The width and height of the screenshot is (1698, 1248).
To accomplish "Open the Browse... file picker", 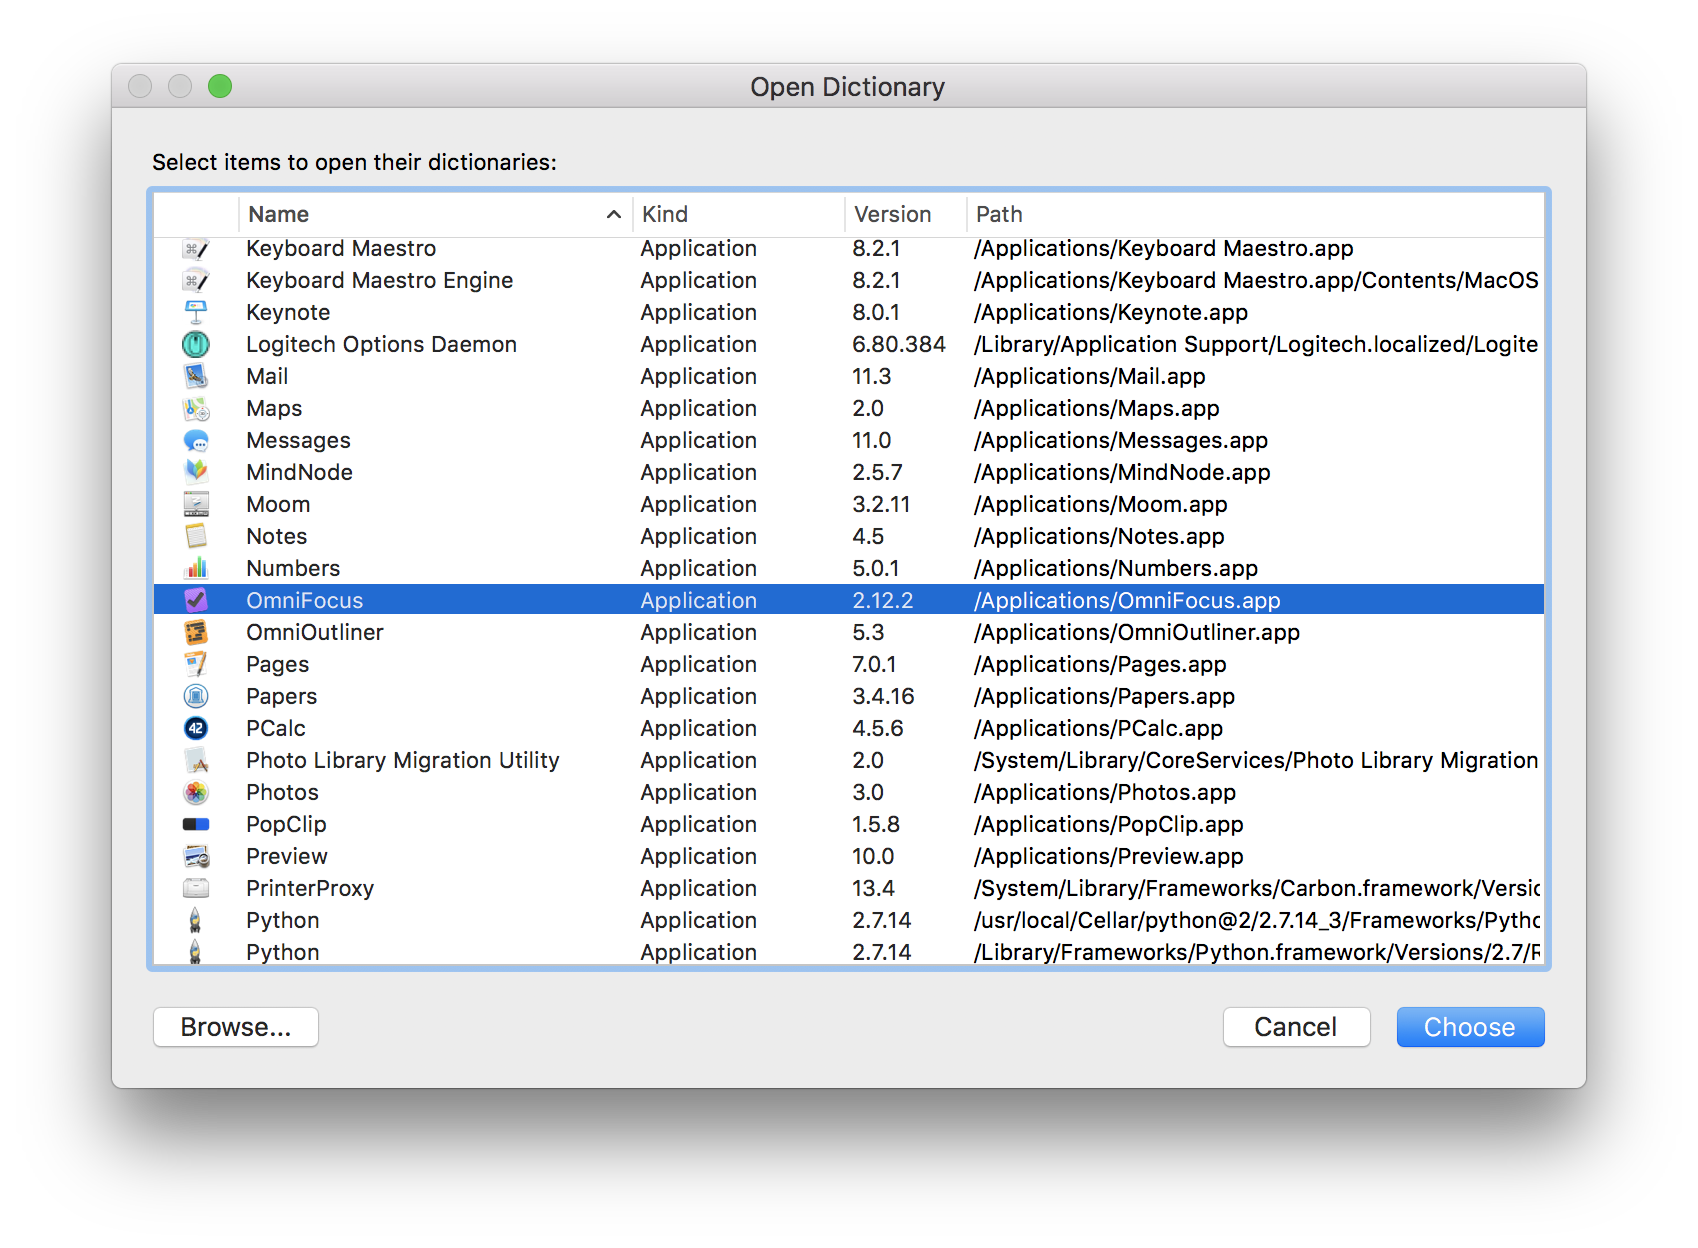I will coord(236,1027).
